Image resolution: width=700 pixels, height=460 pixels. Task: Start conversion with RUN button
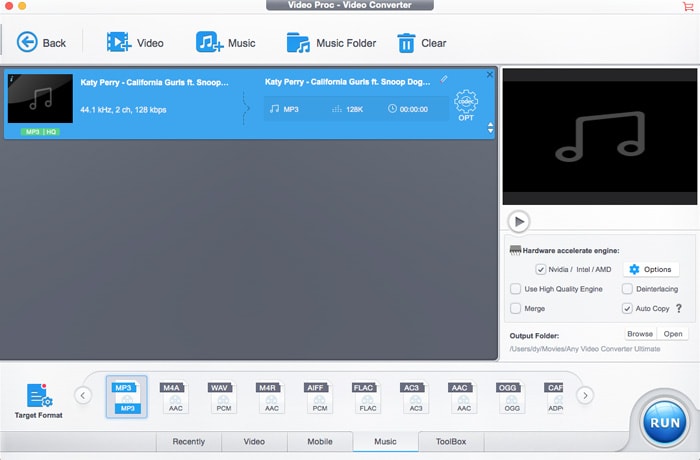[665, 422]
